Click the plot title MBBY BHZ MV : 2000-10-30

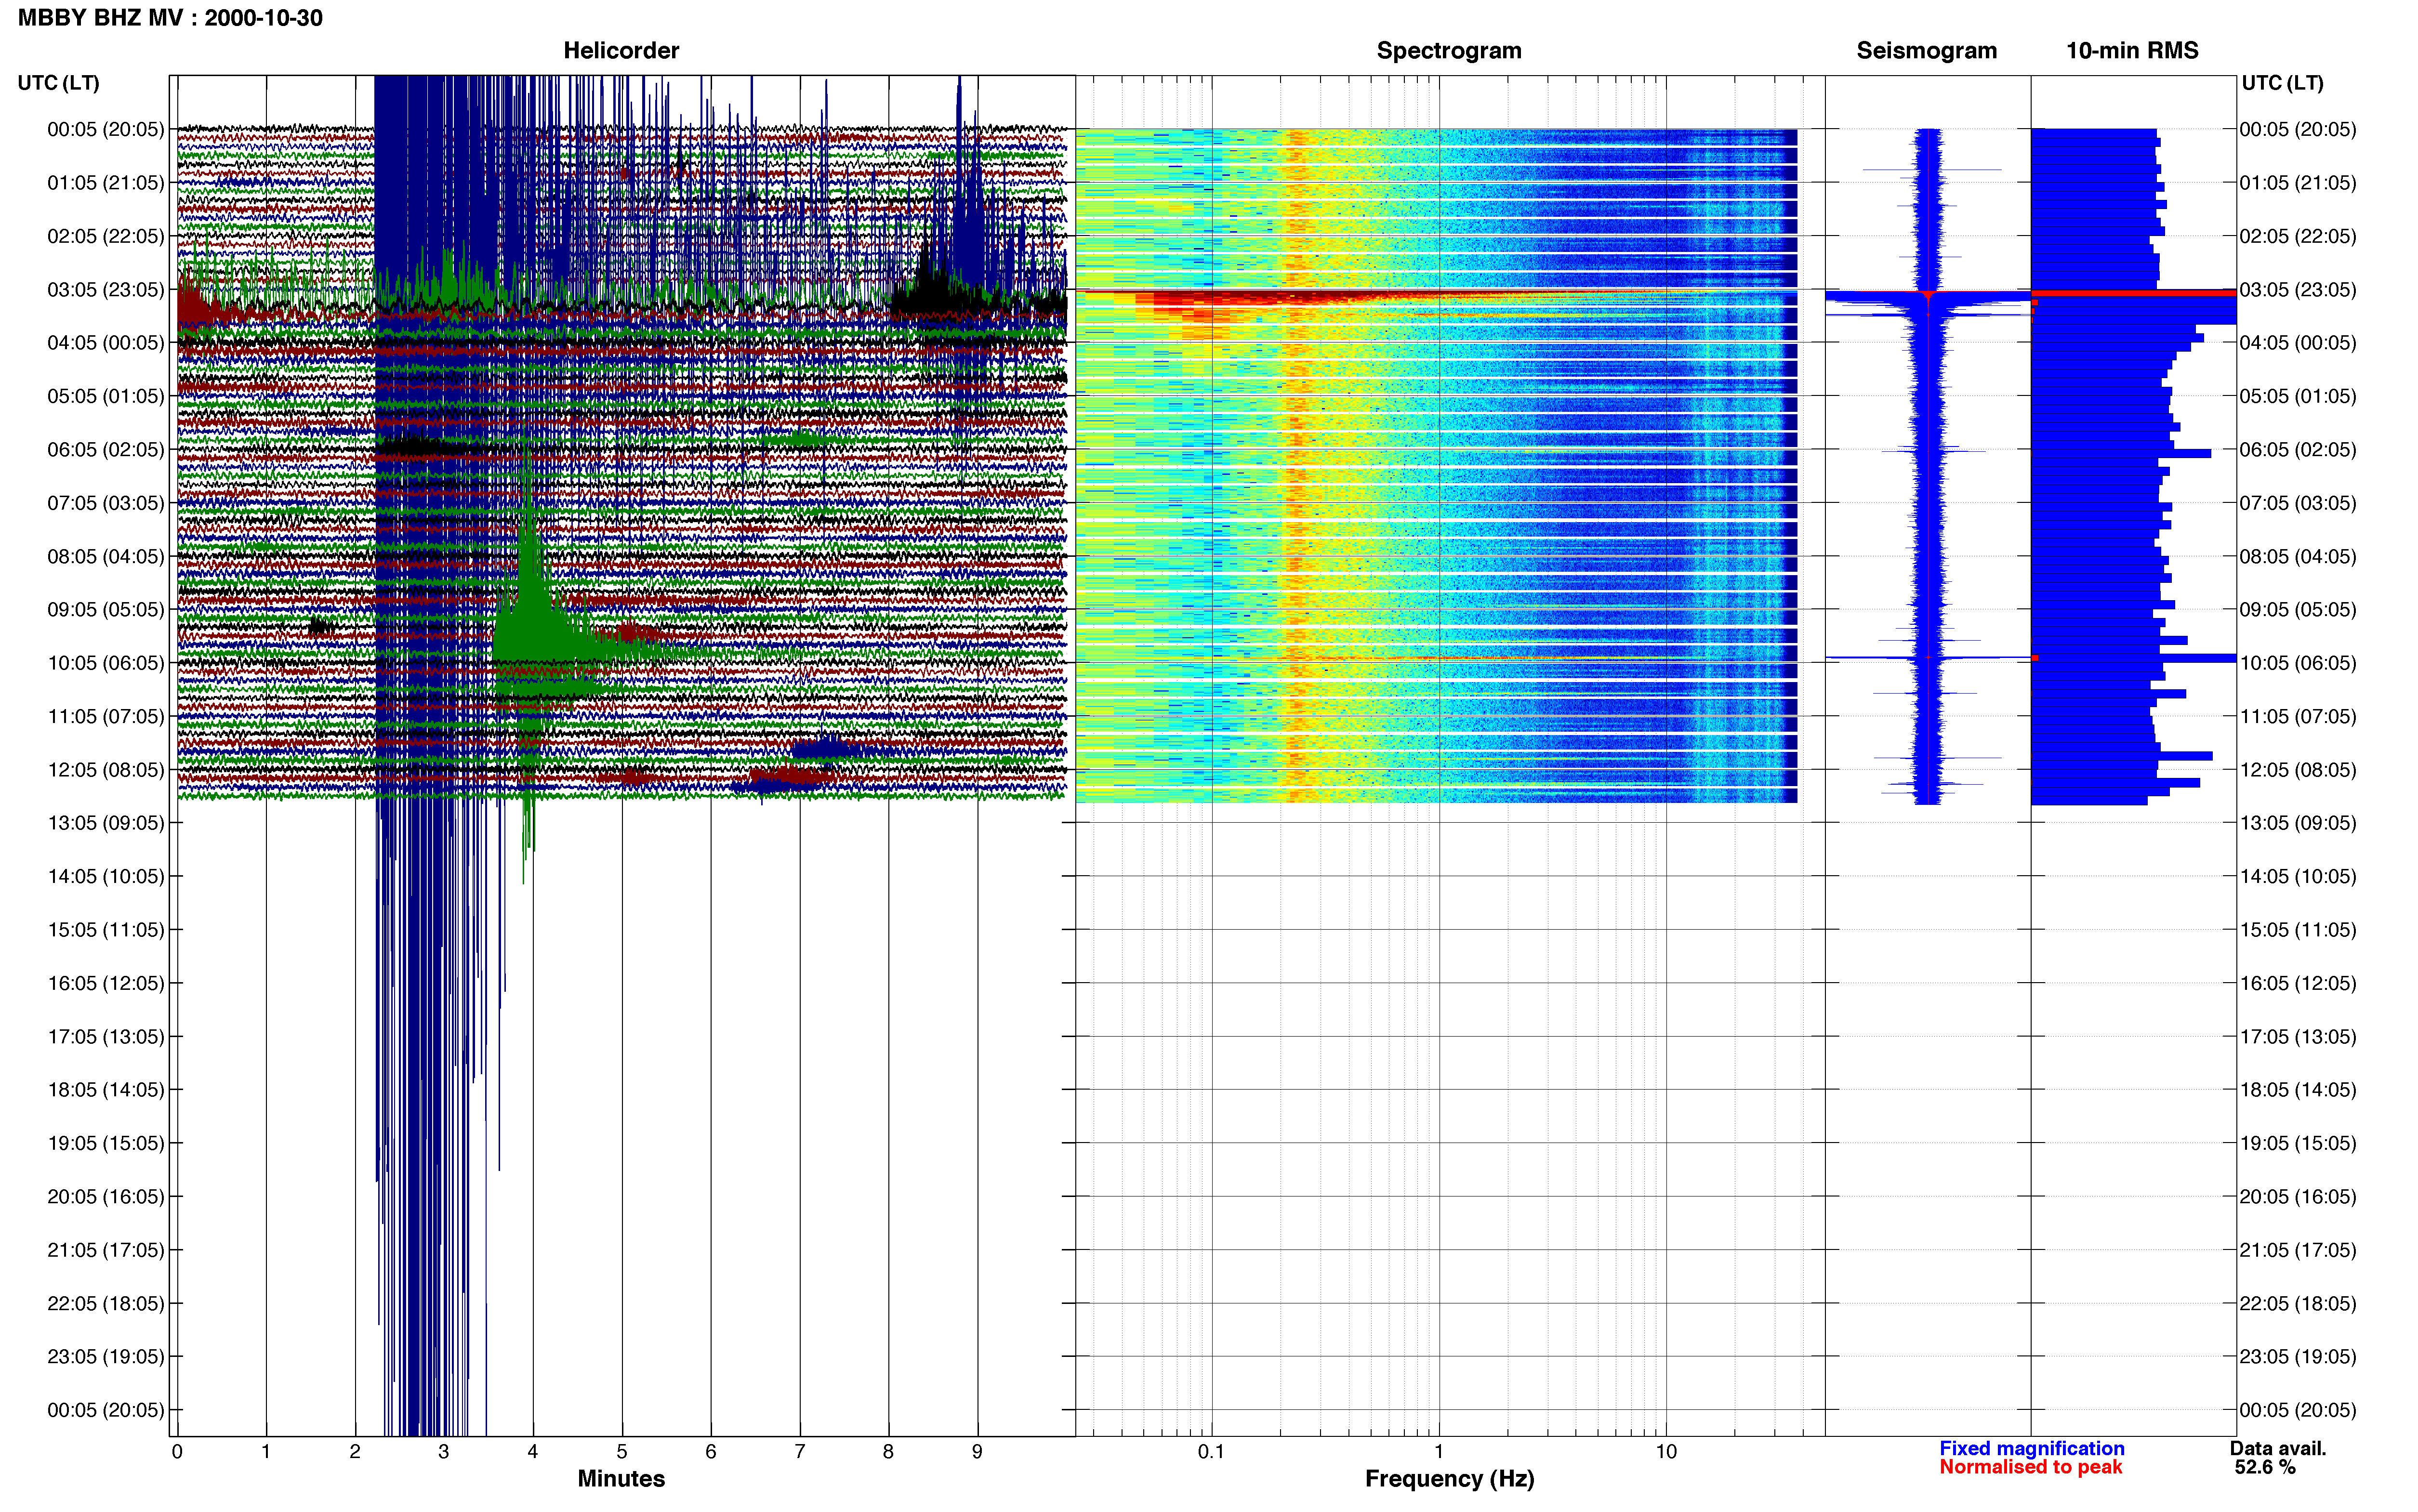point(170,18)
